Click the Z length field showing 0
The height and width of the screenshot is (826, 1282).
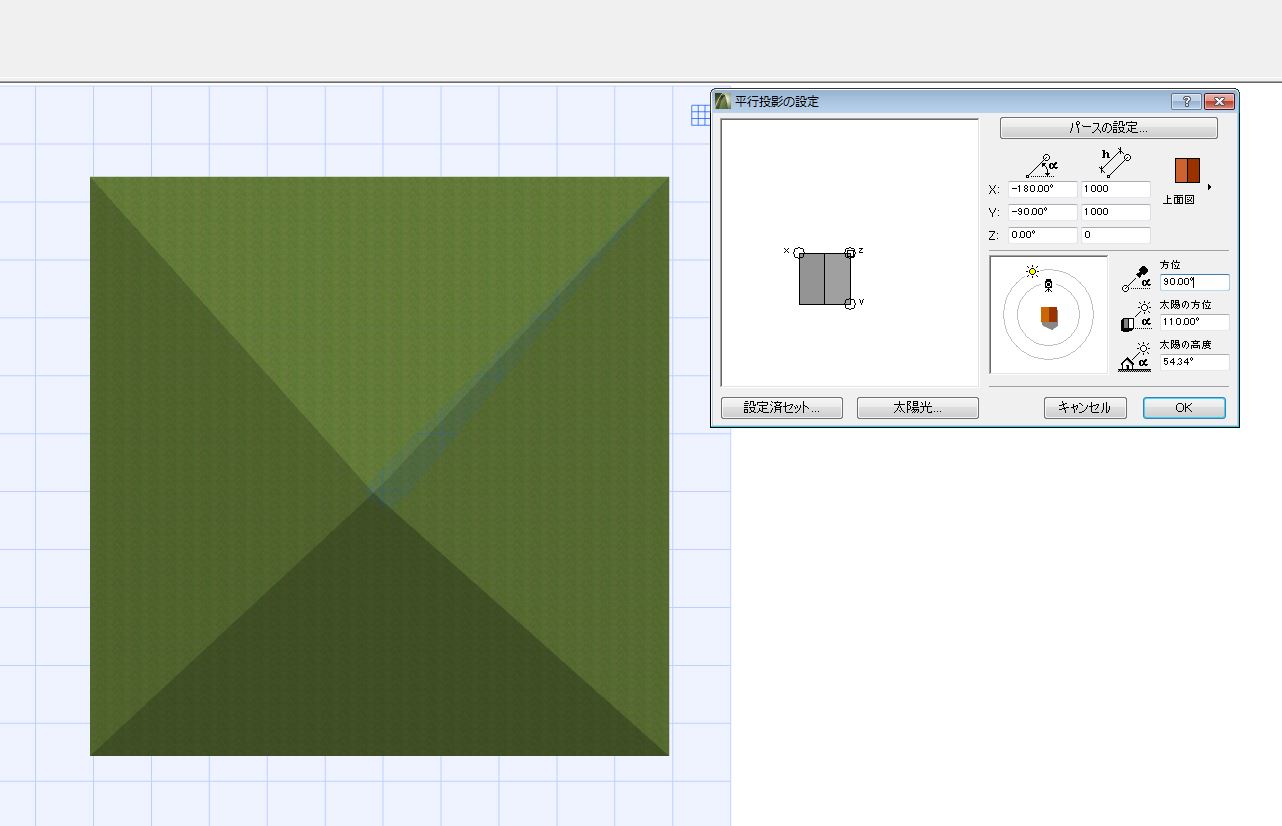[1115, 235]
